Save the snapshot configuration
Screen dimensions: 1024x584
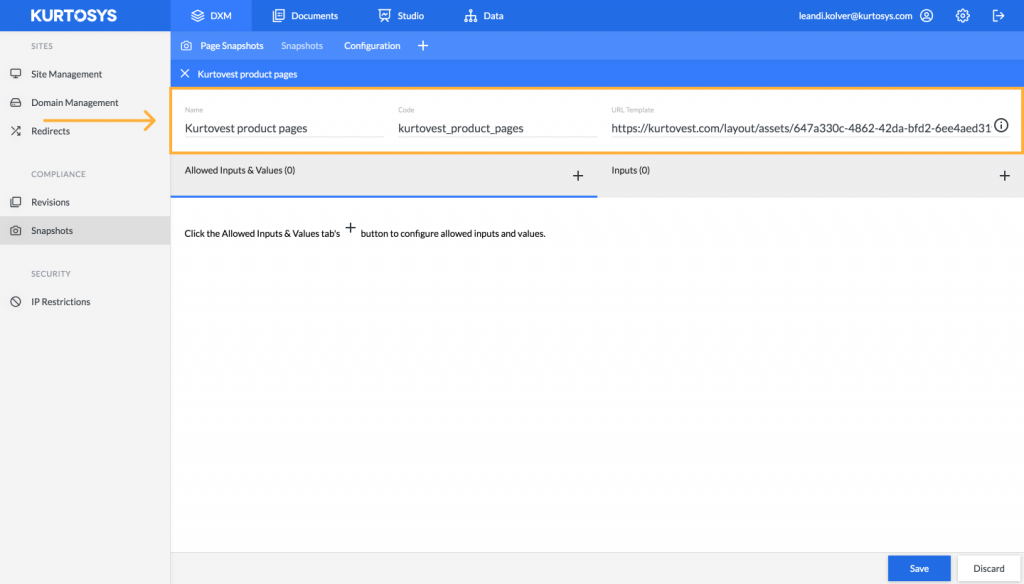[918, 568]
